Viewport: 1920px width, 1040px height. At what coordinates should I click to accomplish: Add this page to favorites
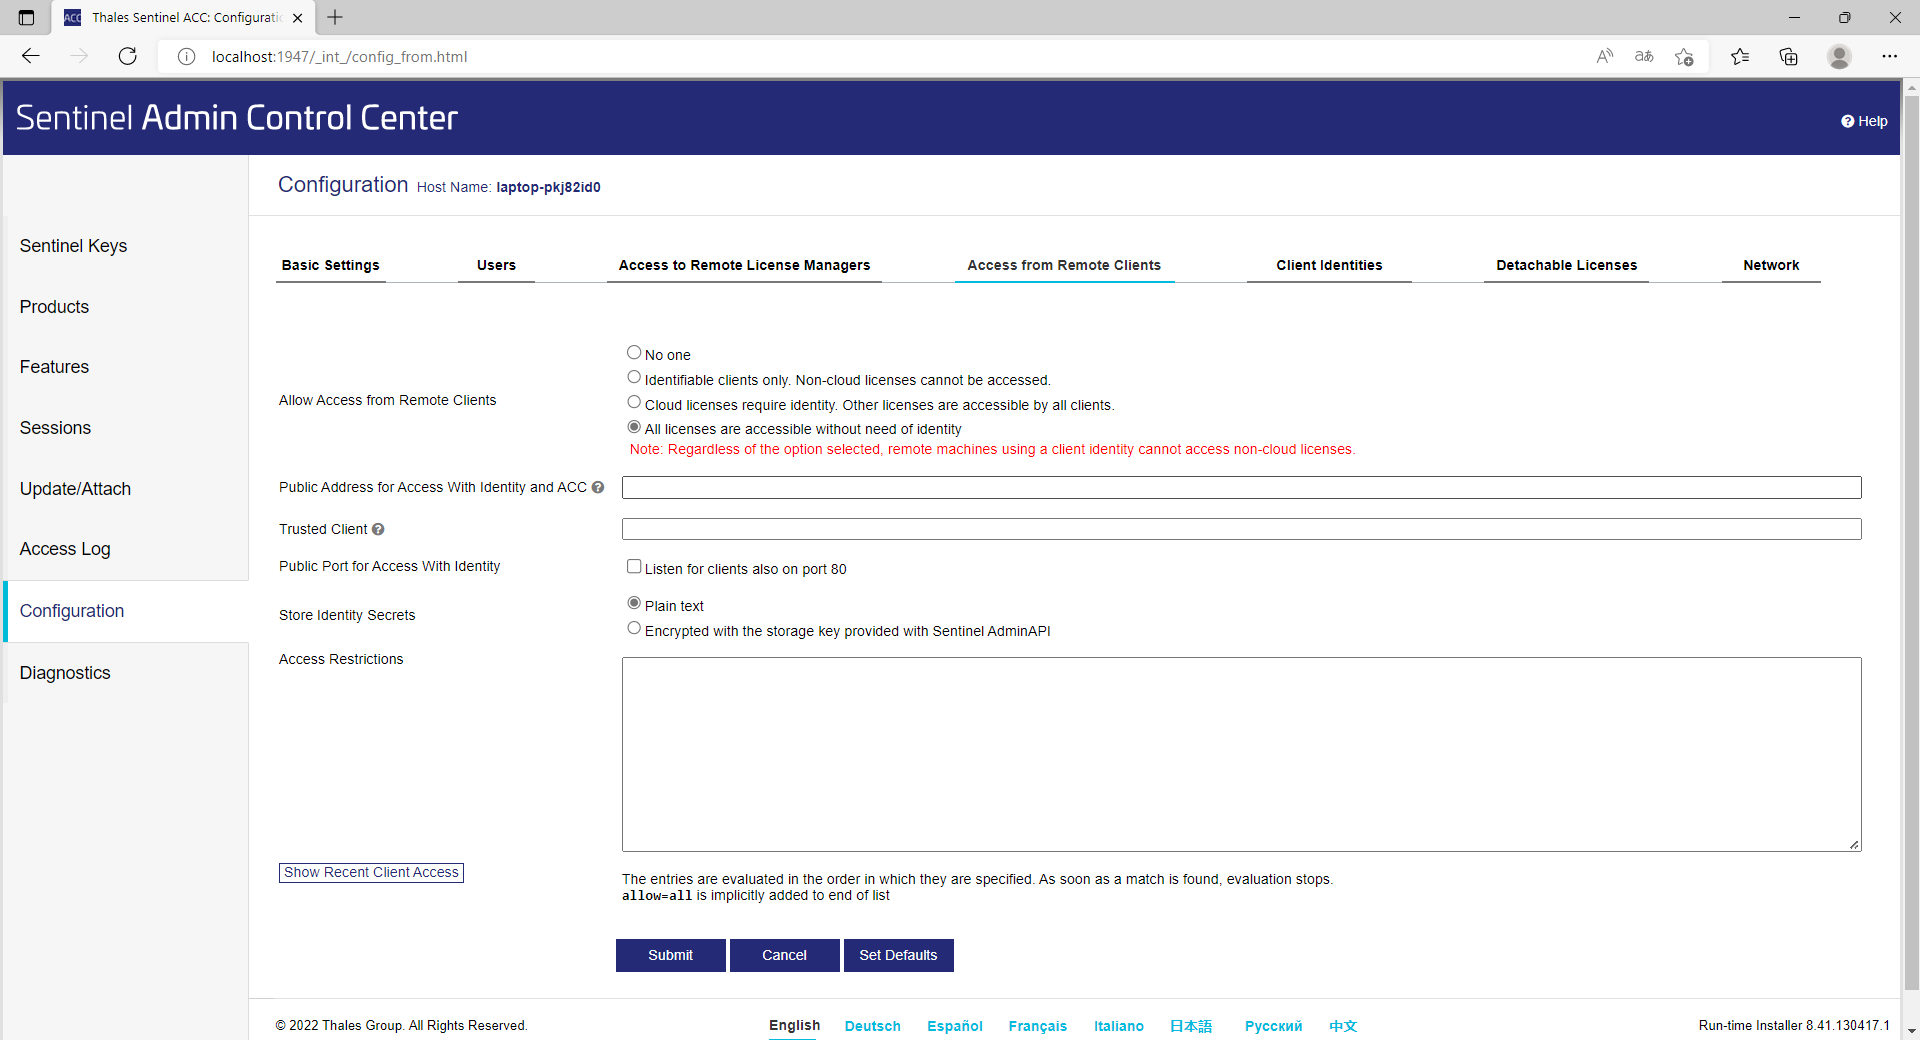click(1684, 56)
